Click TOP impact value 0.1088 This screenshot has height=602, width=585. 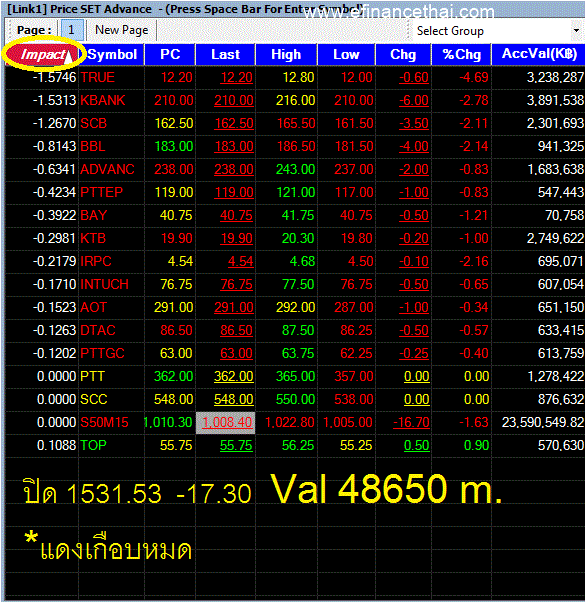56,446
